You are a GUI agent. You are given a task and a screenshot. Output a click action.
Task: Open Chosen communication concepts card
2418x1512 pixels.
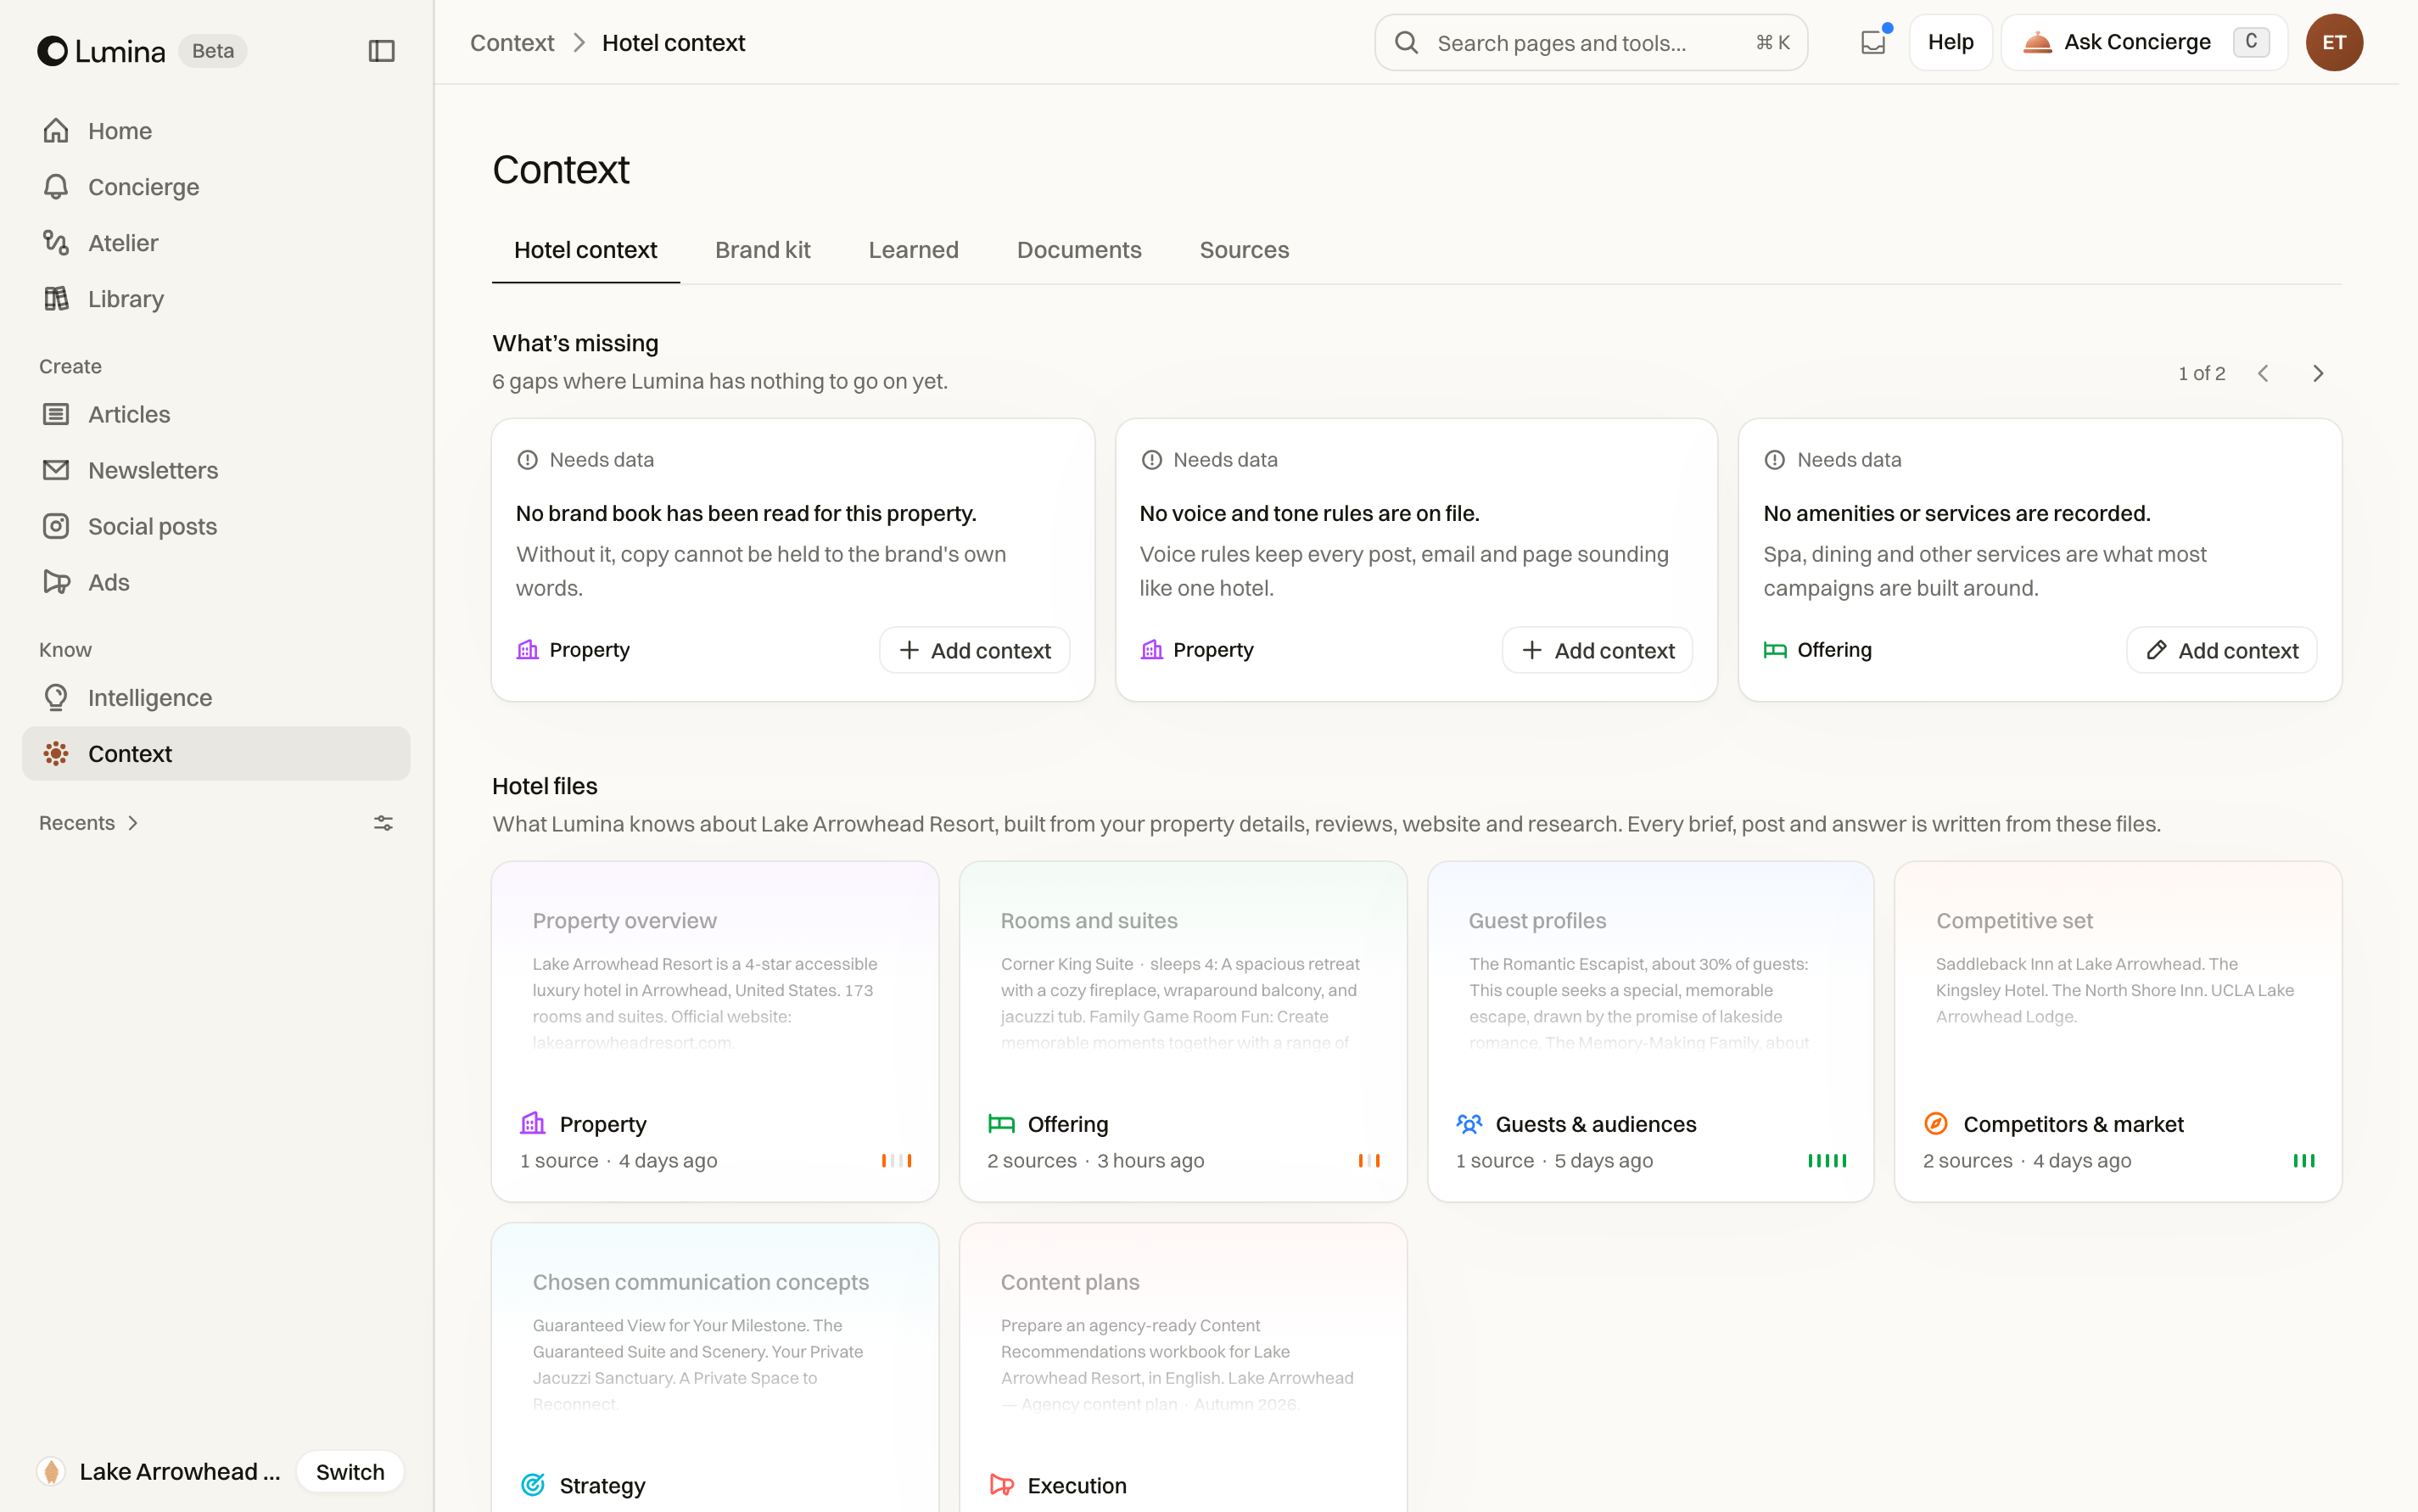(715, 1368)
